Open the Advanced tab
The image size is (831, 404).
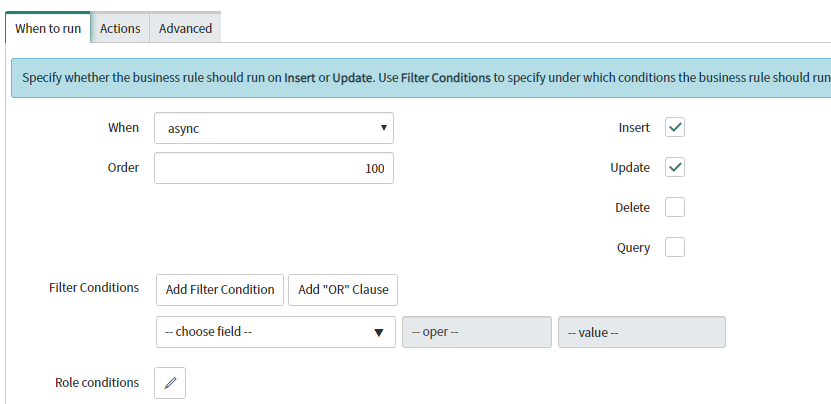tap(185, 29)
